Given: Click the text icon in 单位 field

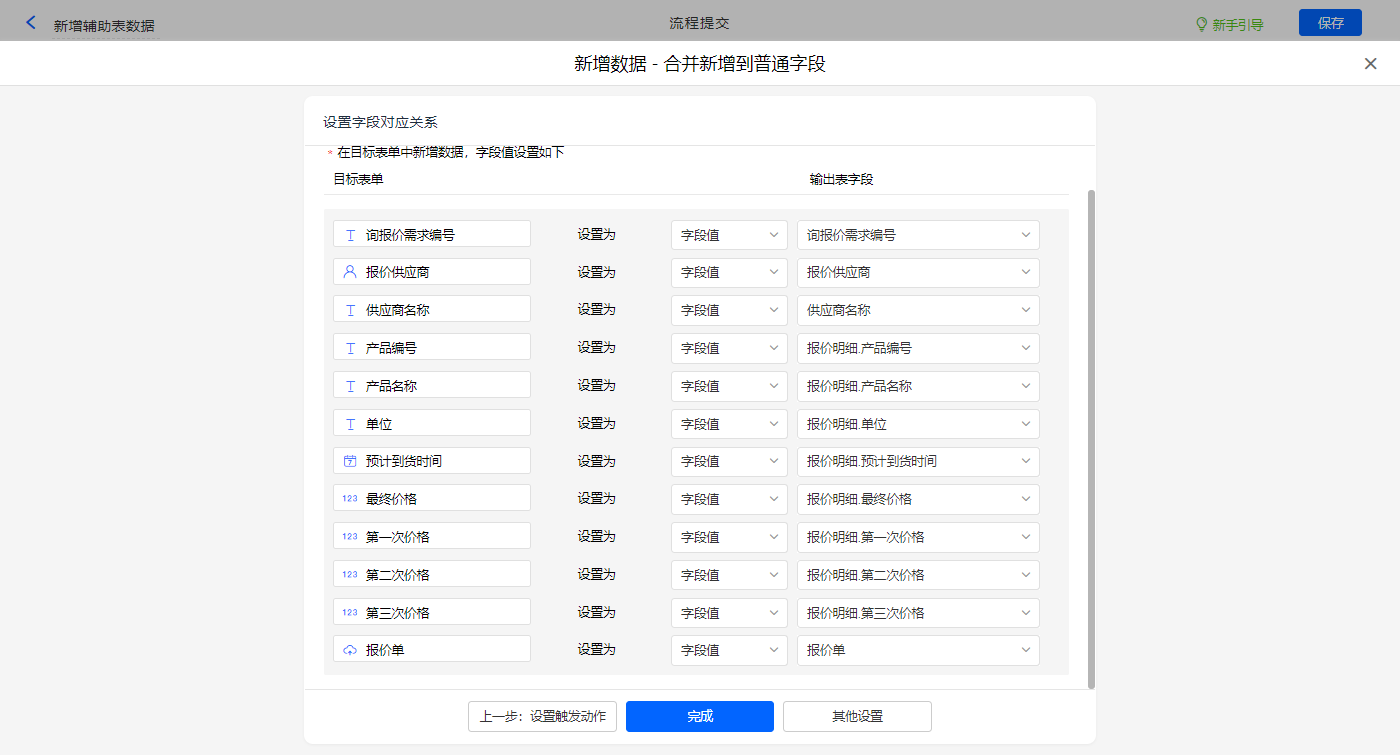Looking at the screenshot, I should (350, 424).
